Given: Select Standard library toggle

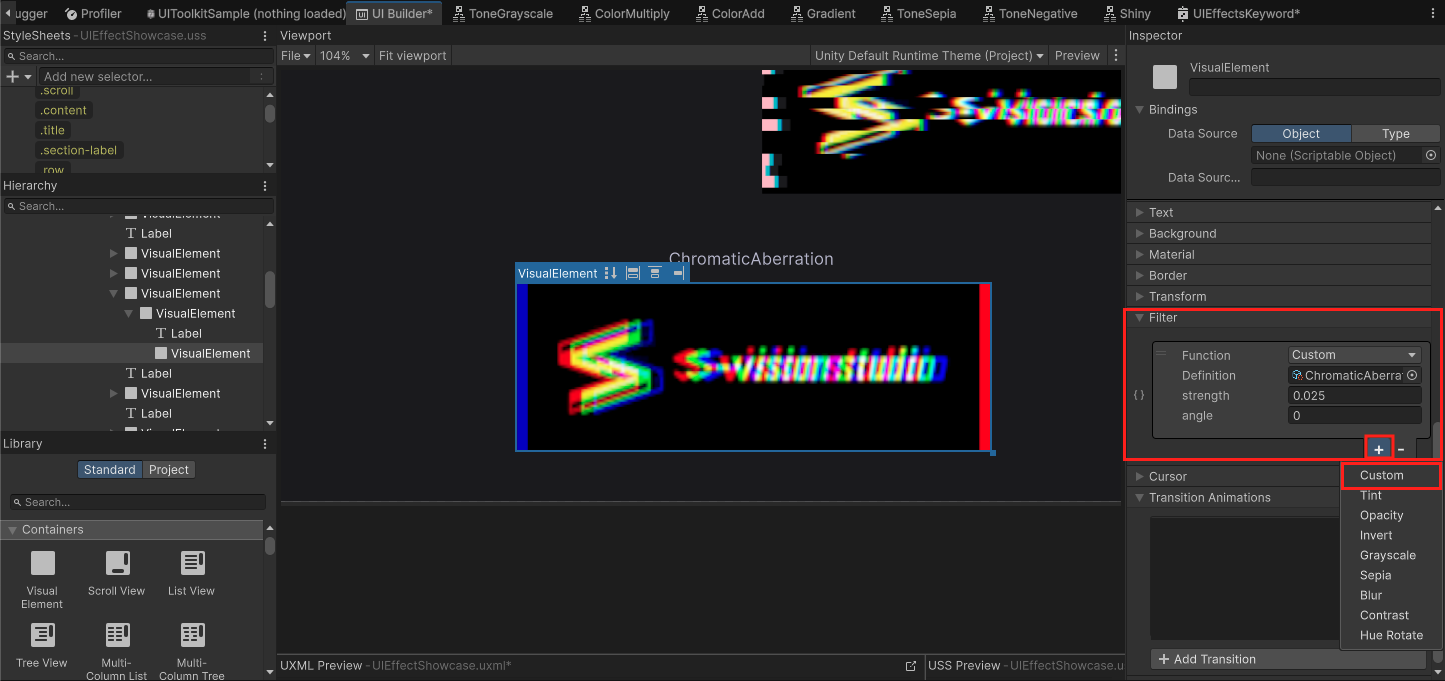Looking at the screenshot, I should 110,470.
